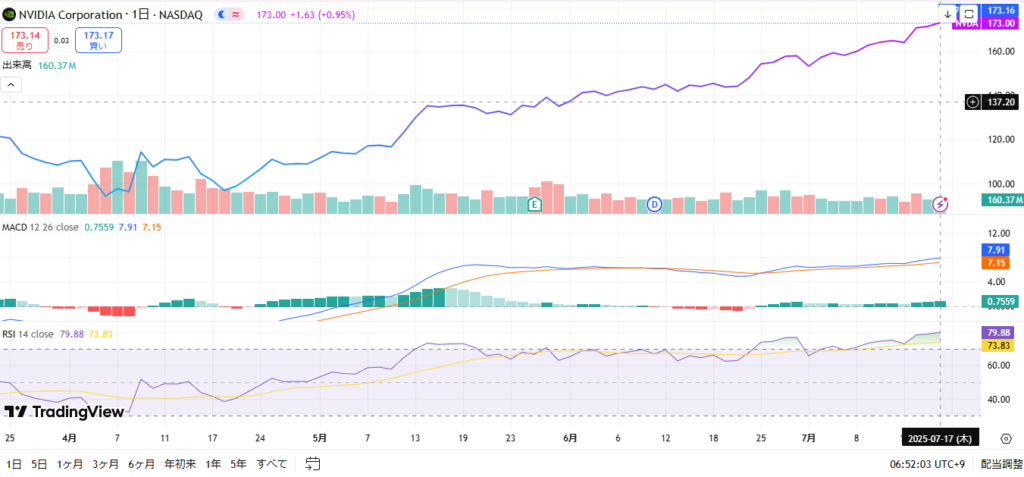Click the 7.91 MACD axis label
This screenshot has width=1024, height=477.
996,250
